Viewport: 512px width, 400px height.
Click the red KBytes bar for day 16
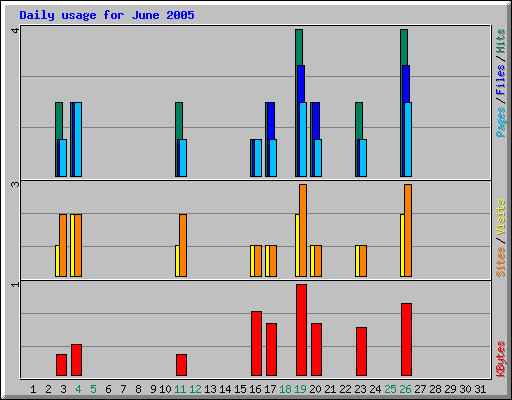click(x=256, y=343)
